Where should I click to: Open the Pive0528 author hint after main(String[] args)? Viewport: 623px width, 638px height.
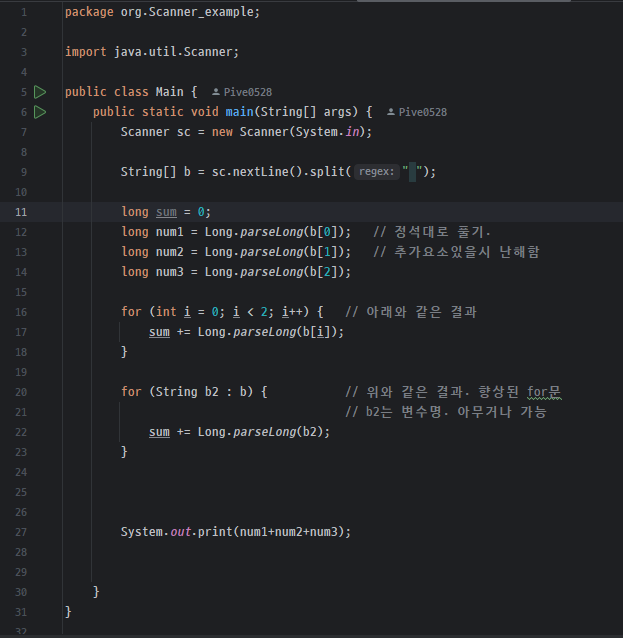pos(417,112)
